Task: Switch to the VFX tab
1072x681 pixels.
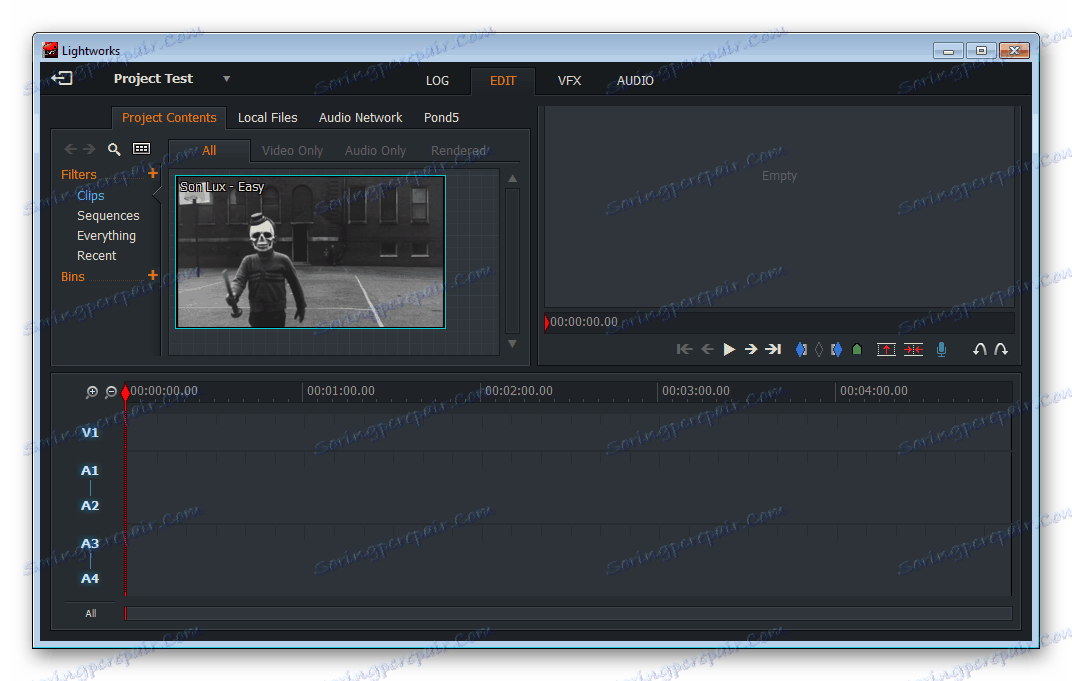Action: point(569,81)
